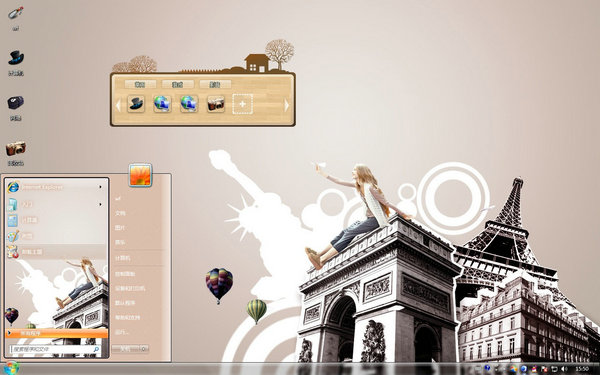The width and height of the screenshot is (600, 375).
Task: Open the camera shortcut on the desktop
Action: (x=16, y=149)
